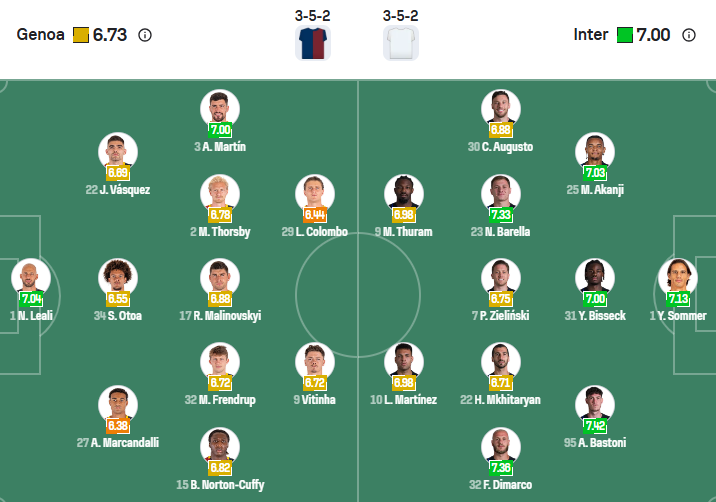The width and height of the screenshot is (716, 502).
Task: Click the Inter team name
Action: (x=591, y=35)
